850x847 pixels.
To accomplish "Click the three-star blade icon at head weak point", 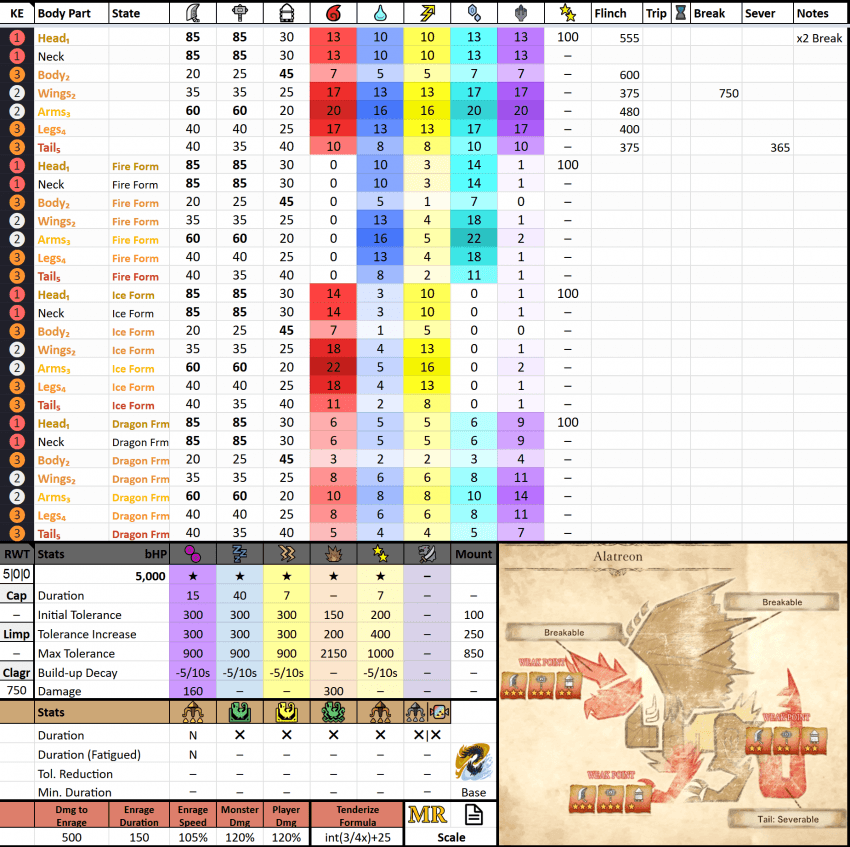I will point(513,685).
